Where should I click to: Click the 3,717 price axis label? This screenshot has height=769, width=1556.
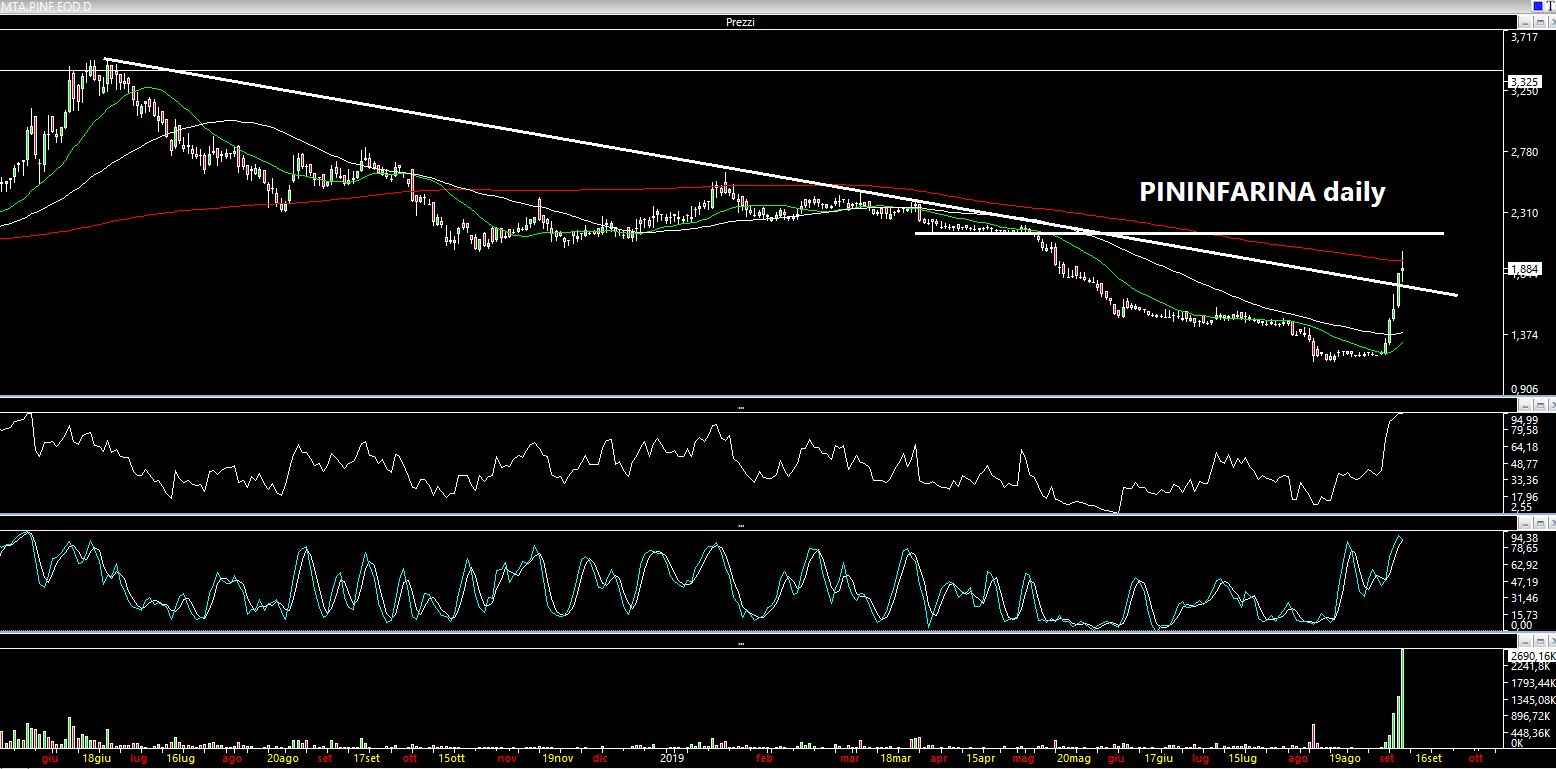point(1525,38)
